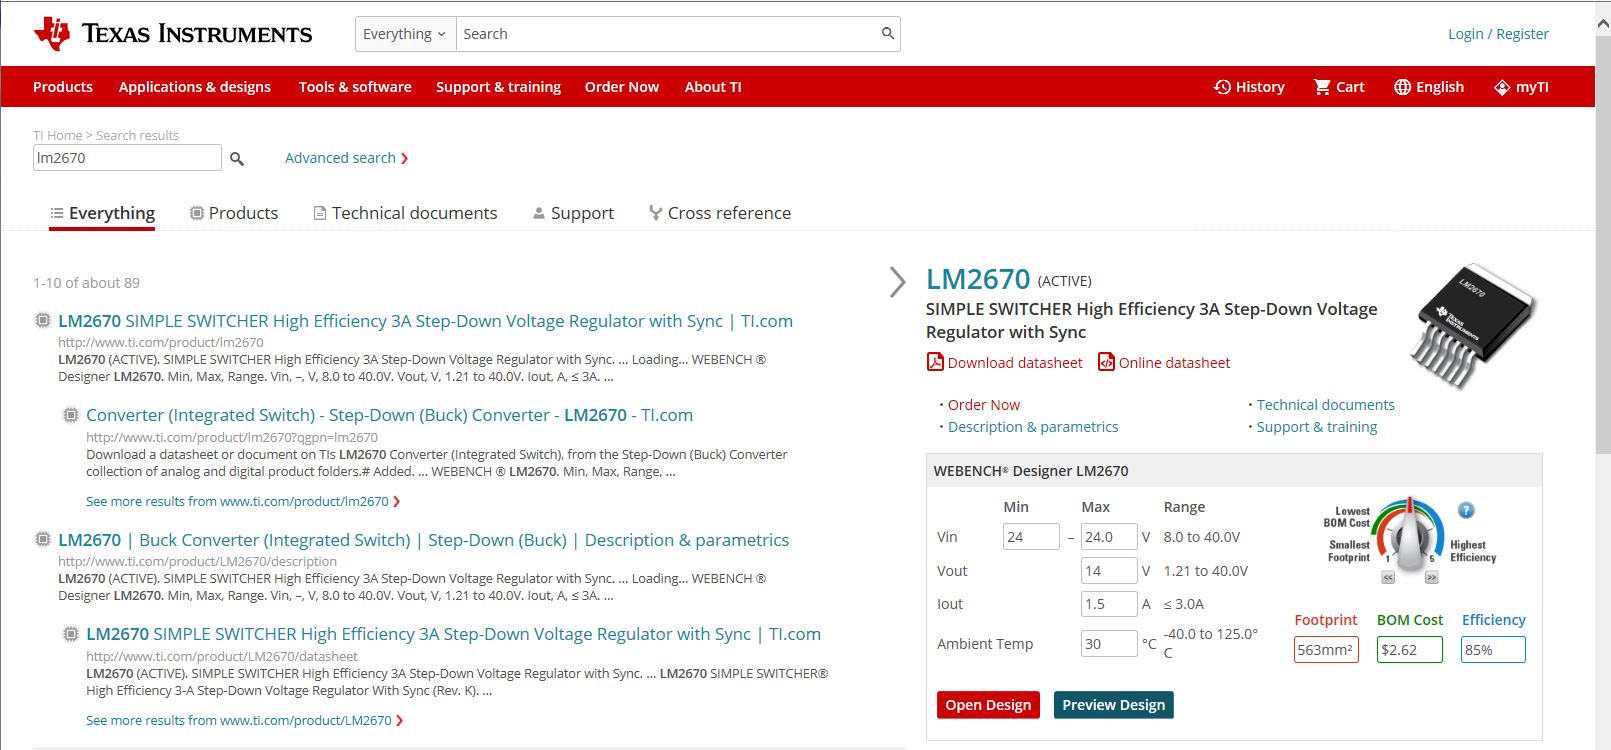
Task: Click the Preview Design button
Action: [1114, 705]
